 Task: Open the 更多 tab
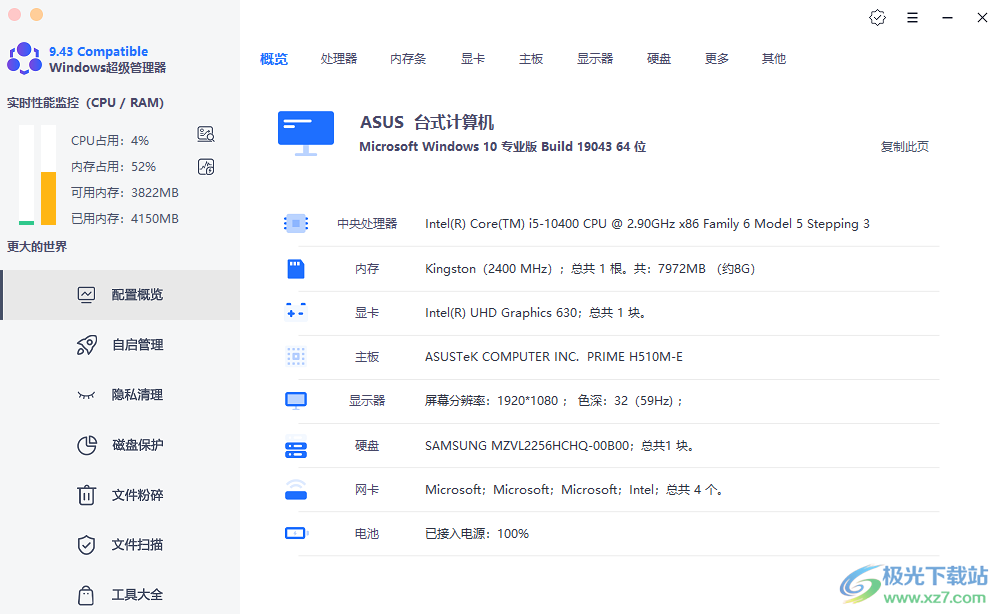tap(717, 59)
